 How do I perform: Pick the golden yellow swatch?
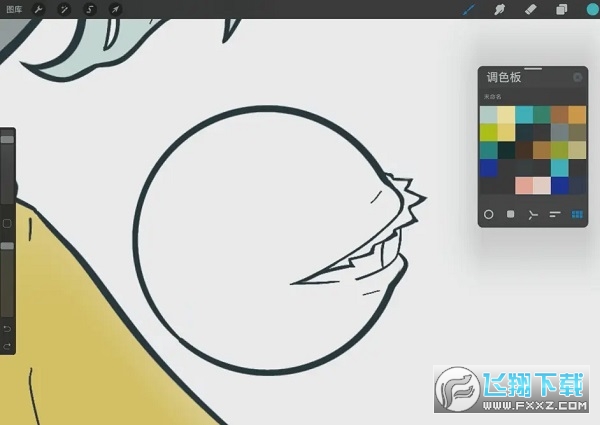(506, 133)
